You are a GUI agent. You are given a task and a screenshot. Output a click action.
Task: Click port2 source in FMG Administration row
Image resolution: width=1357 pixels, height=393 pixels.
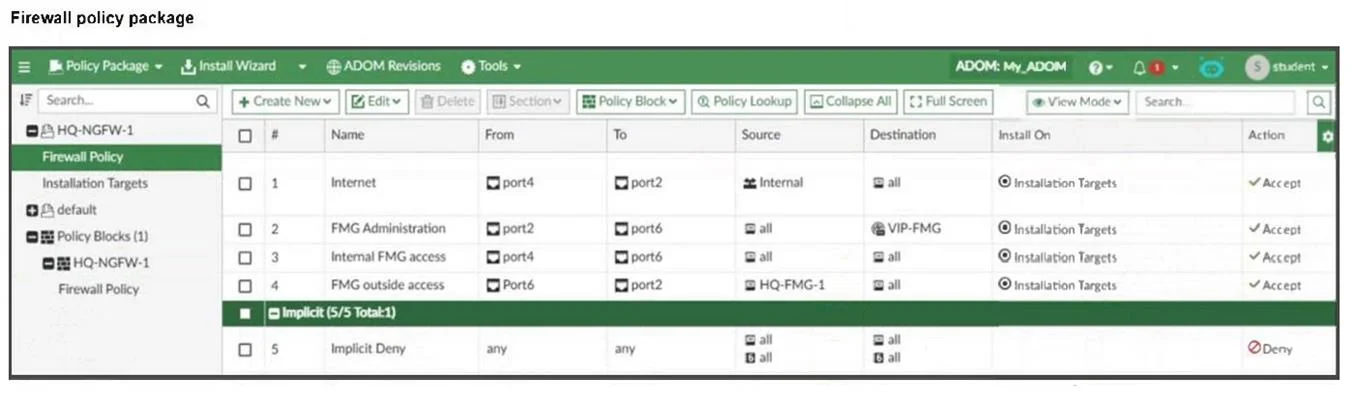(510, 229)
